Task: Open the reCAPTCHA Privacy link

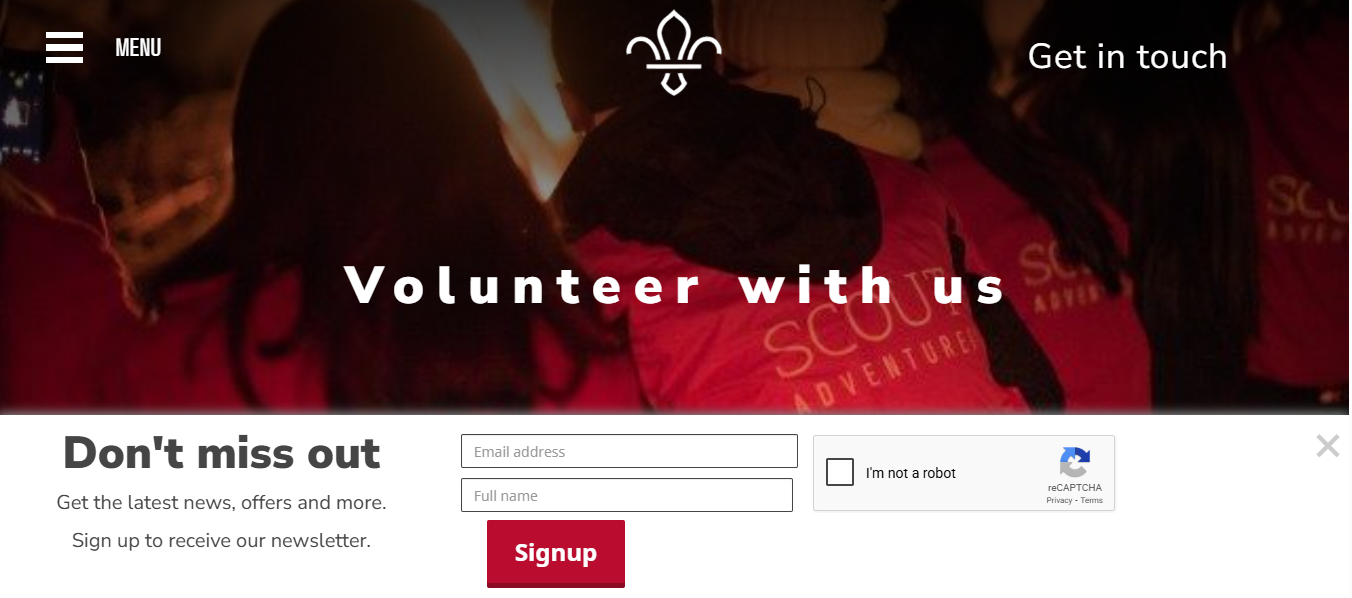Action: click(1059, 500)
